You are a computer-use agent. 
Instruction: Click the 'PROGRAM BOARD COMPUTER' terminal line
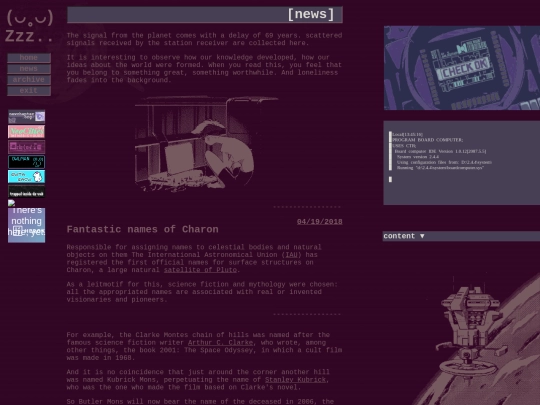pyautogui.click(x=428, y=140)
